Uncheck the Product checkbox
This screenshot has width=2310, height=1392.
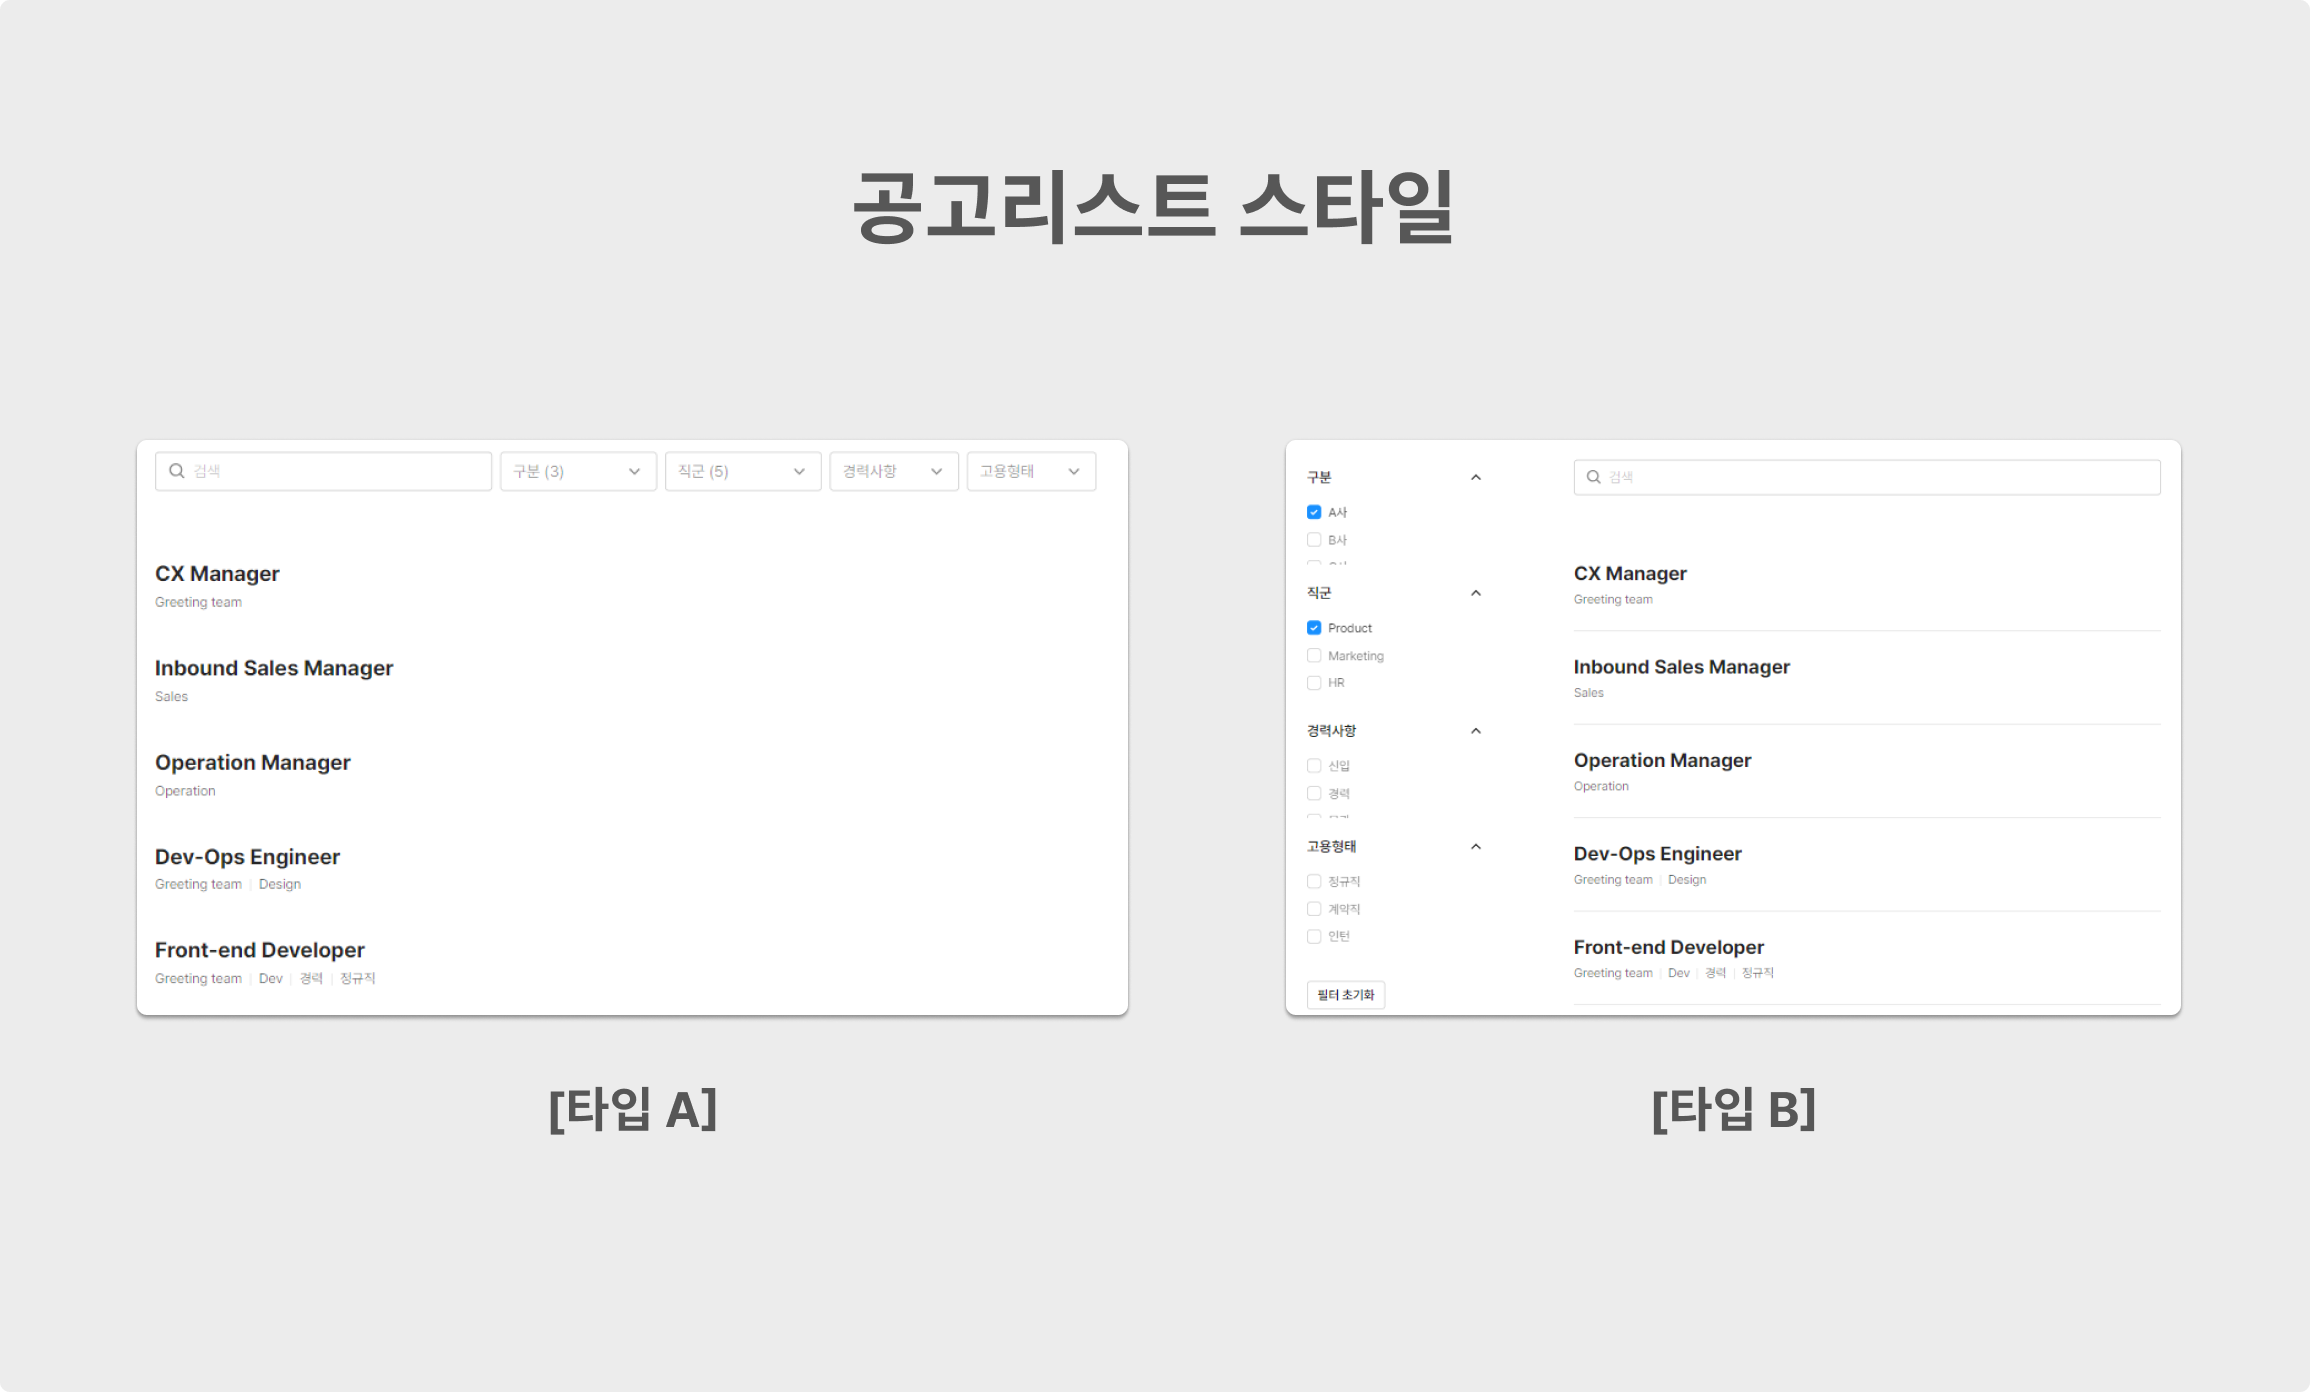tap(1314, 628)
